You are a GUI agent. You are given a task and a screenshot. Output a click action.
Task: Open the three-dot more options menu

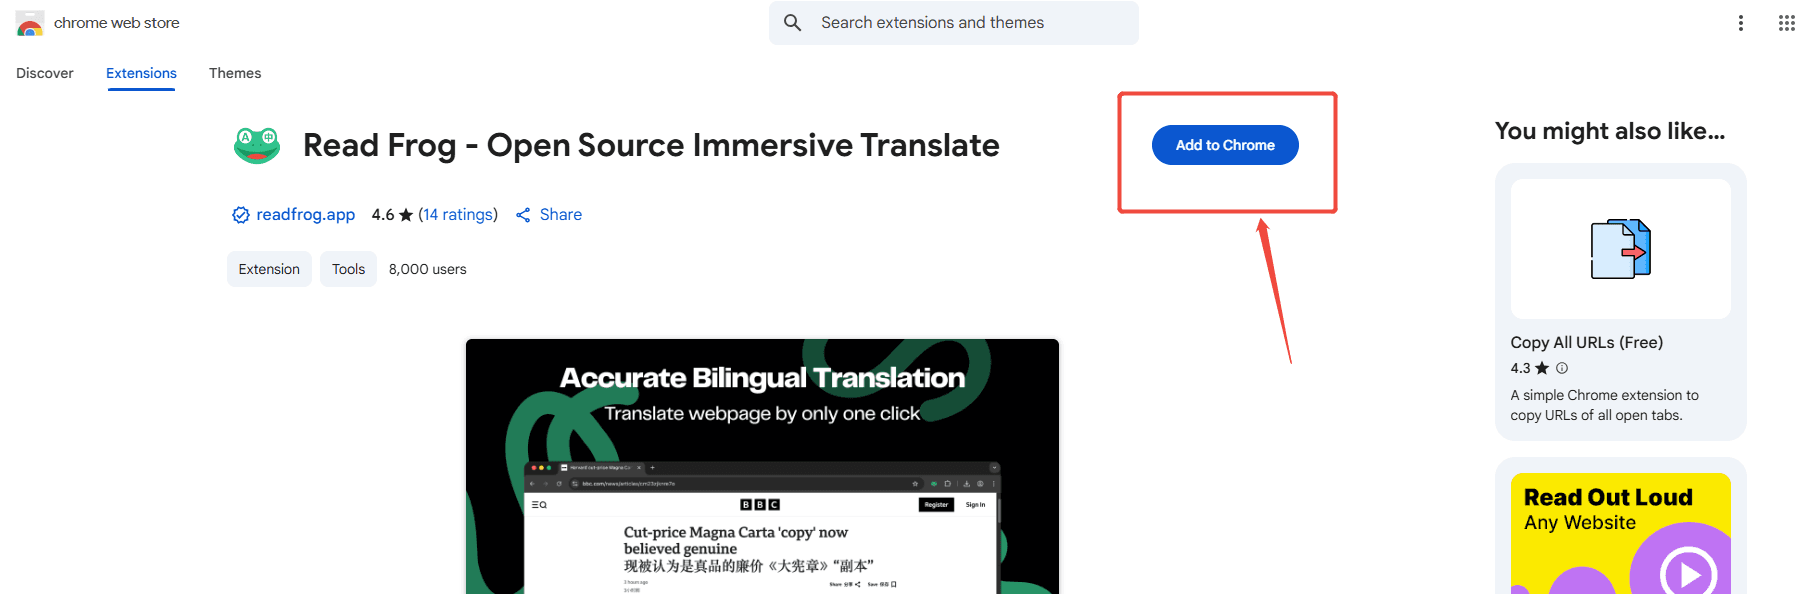coord(1740,23)
